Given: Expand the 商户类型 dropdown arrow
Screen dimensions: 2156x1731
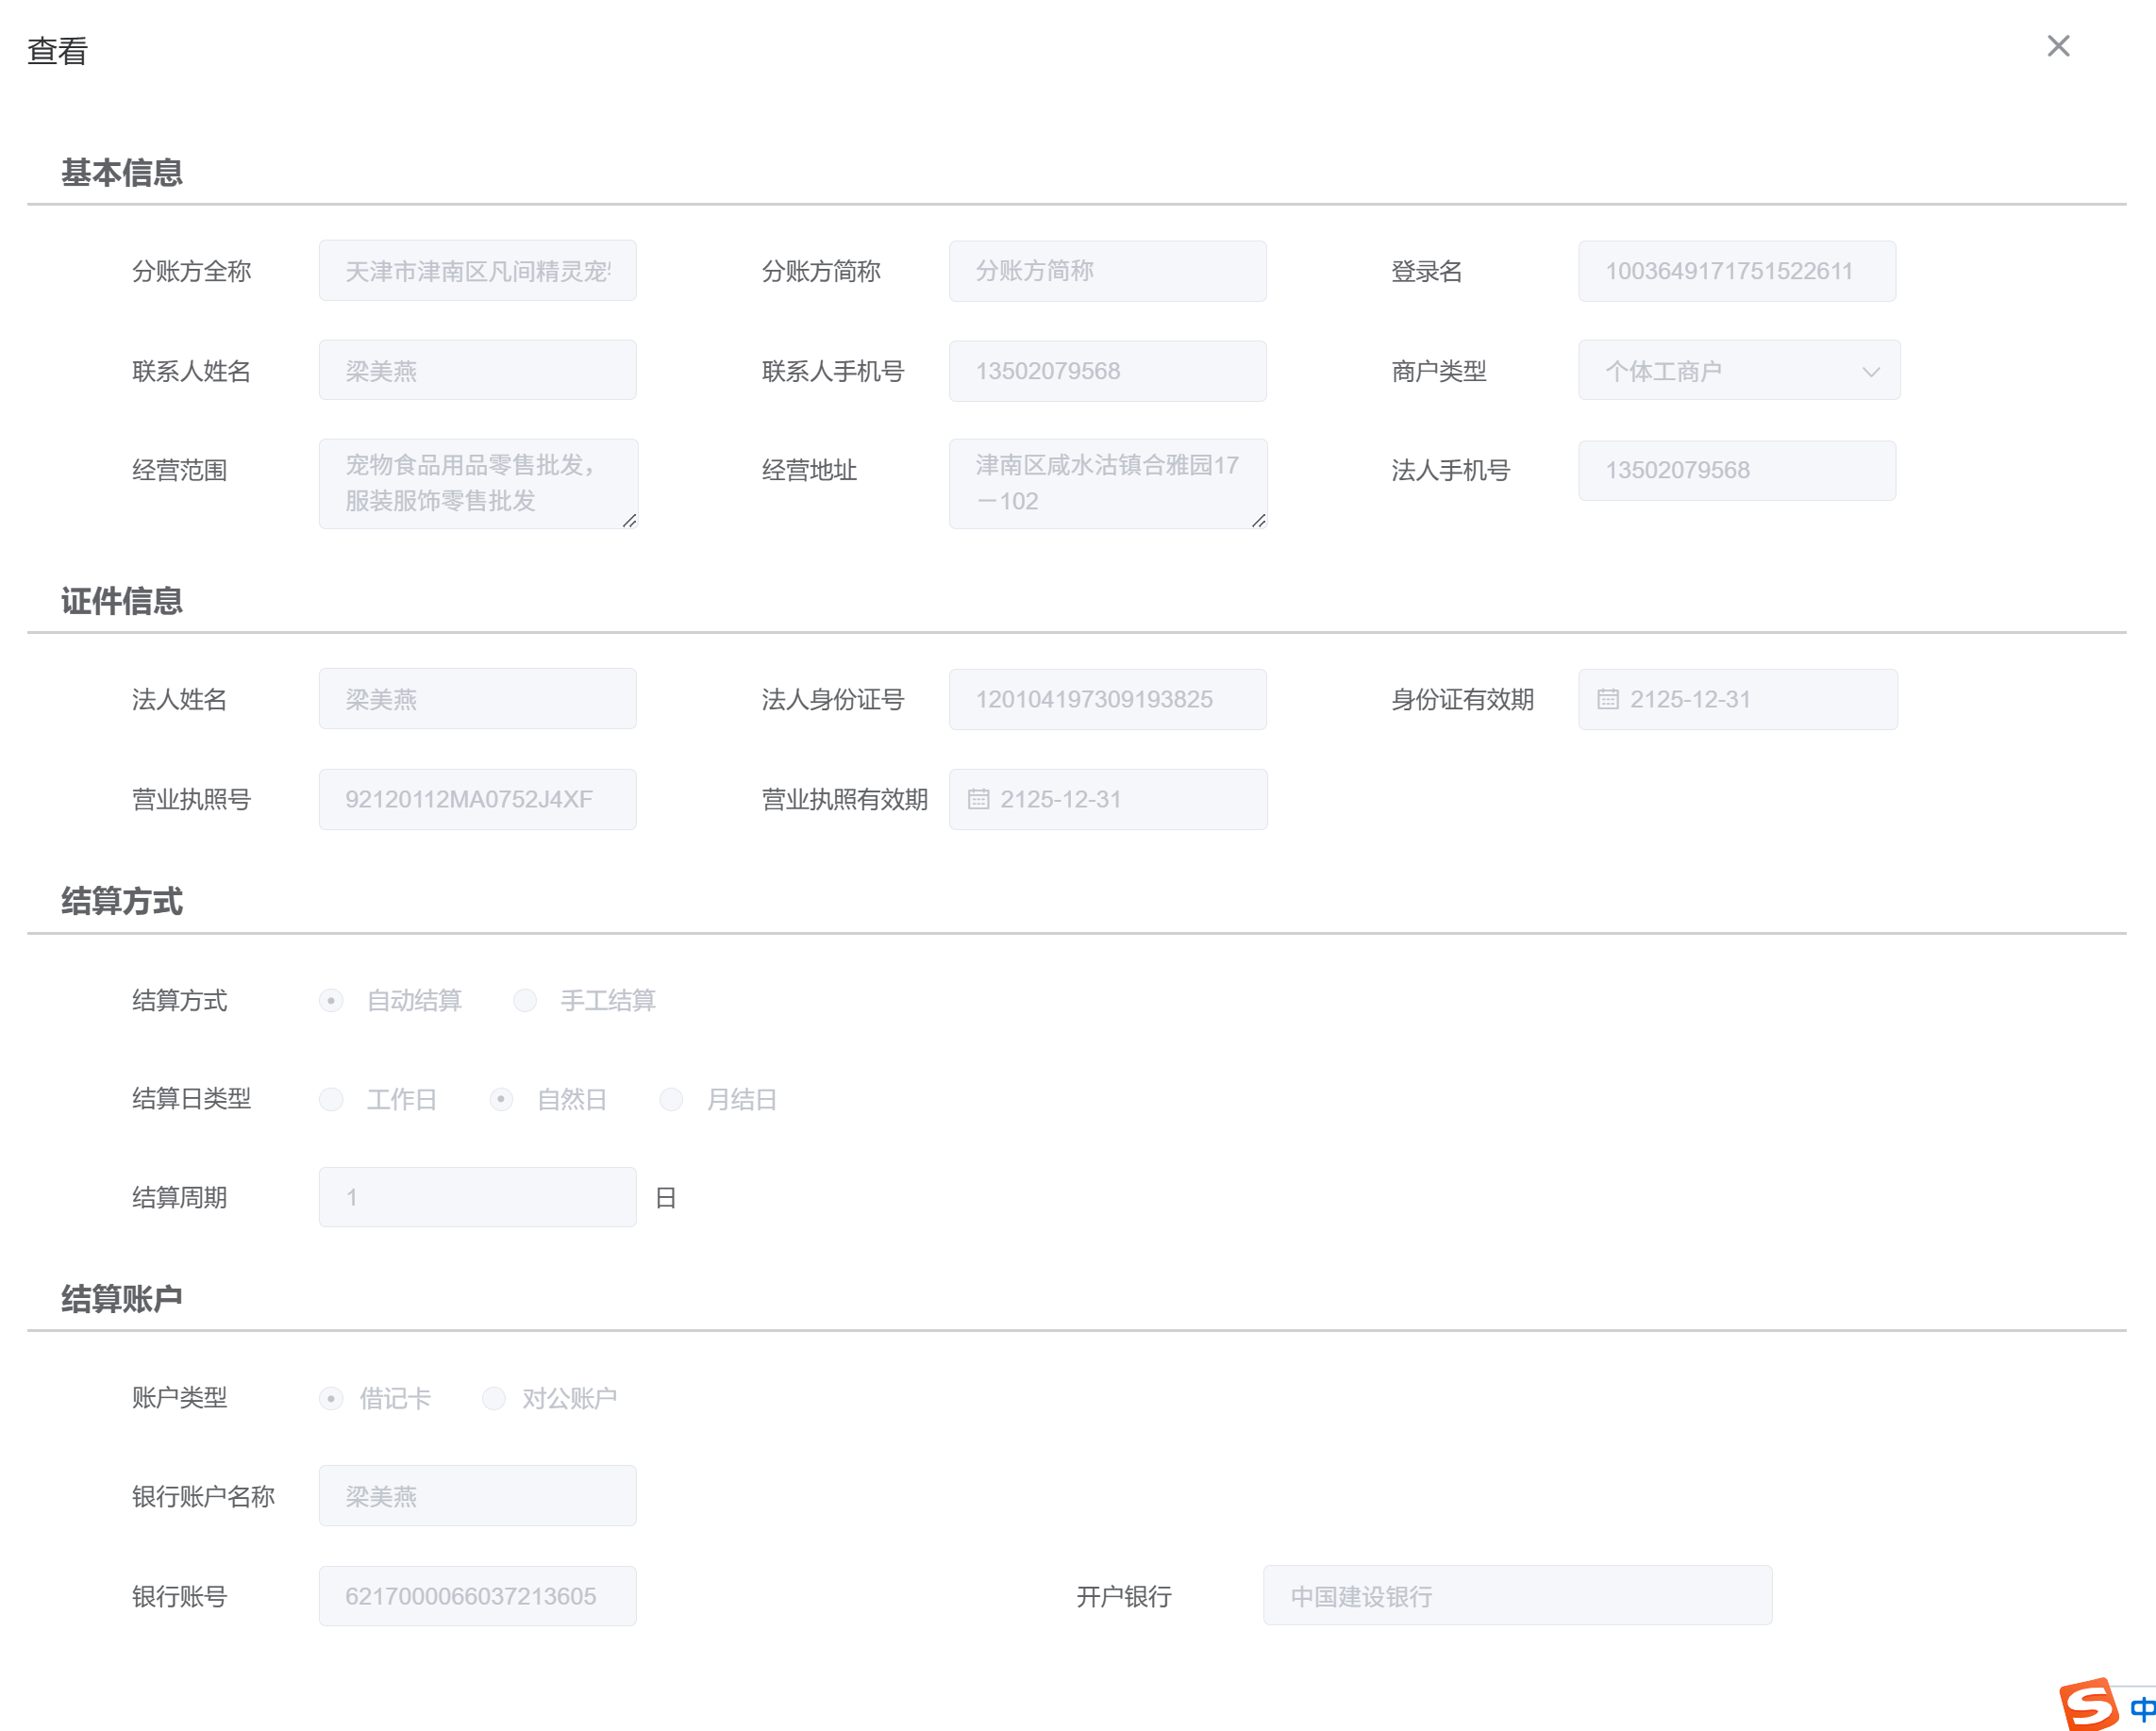Looking at the screenshot, I should tap(1870, 372).
